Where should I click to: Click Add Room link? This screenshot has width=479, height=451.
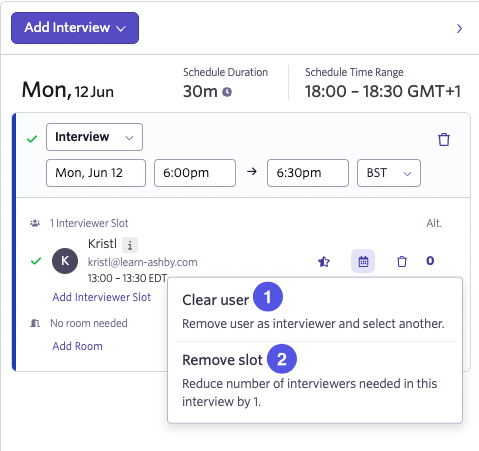pyautogui.click(x=77, y=346)
